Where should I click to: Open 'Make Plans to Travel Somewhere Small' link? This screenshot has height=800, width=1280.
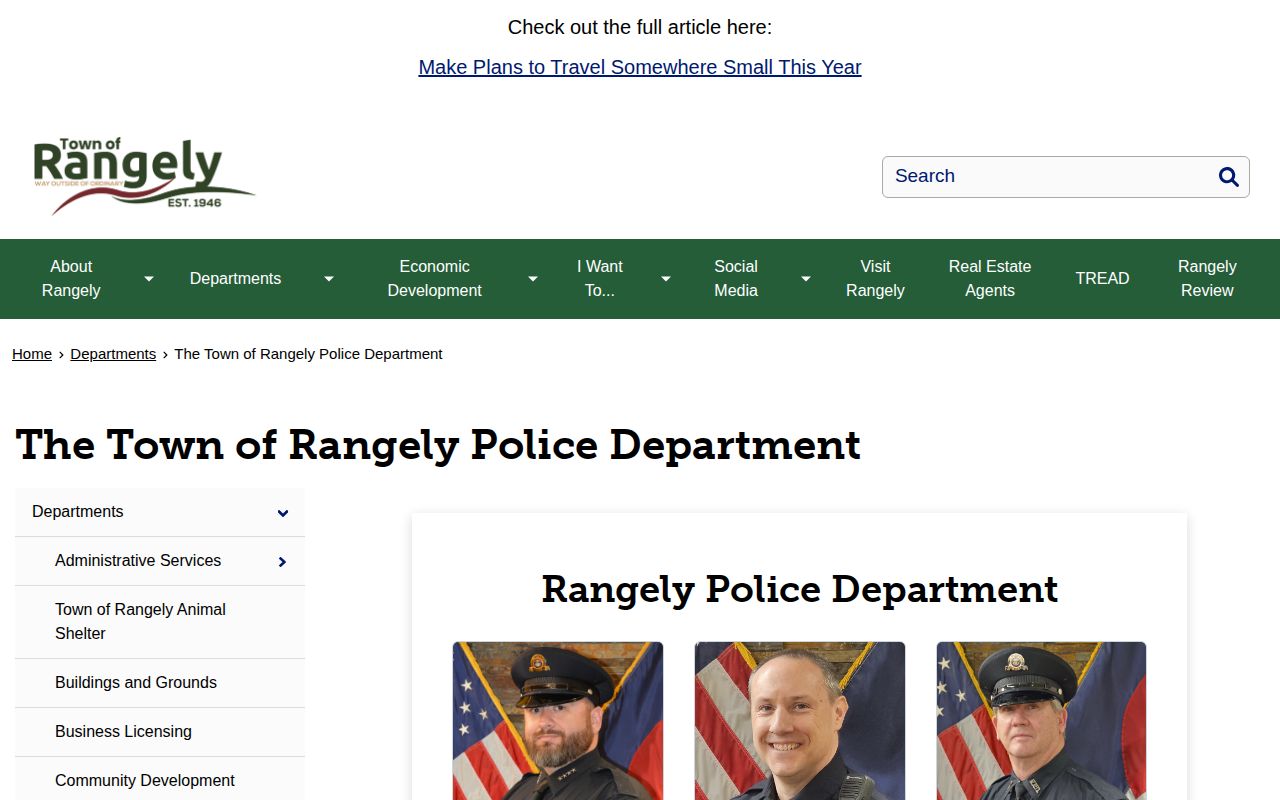(x=640, y=67)
